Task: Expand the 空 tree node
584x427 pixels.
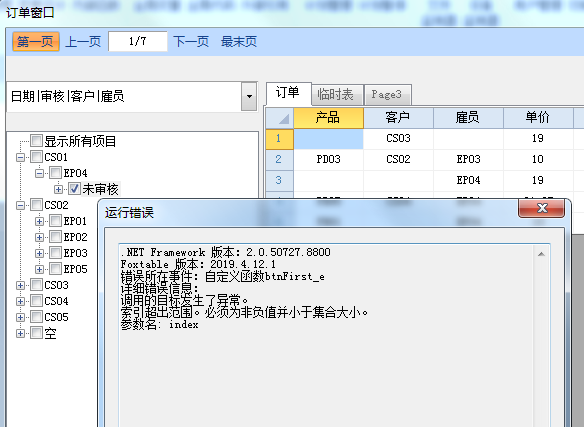Action: coord(20,333)
